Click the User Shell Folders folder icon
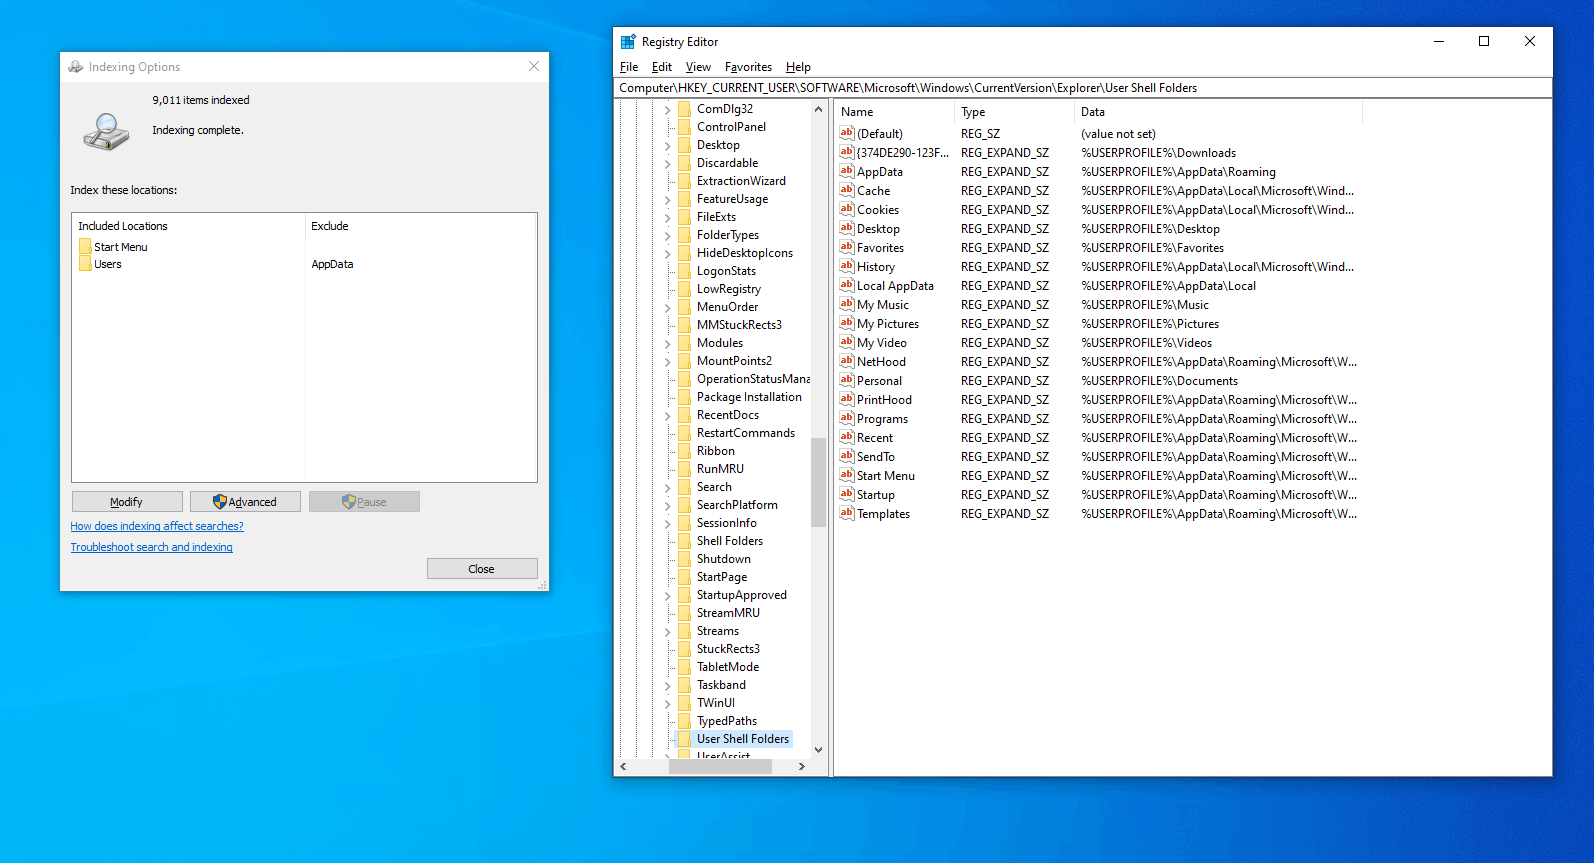The image size is (1594, 863). pyautogui.click(x=684, y=738)
